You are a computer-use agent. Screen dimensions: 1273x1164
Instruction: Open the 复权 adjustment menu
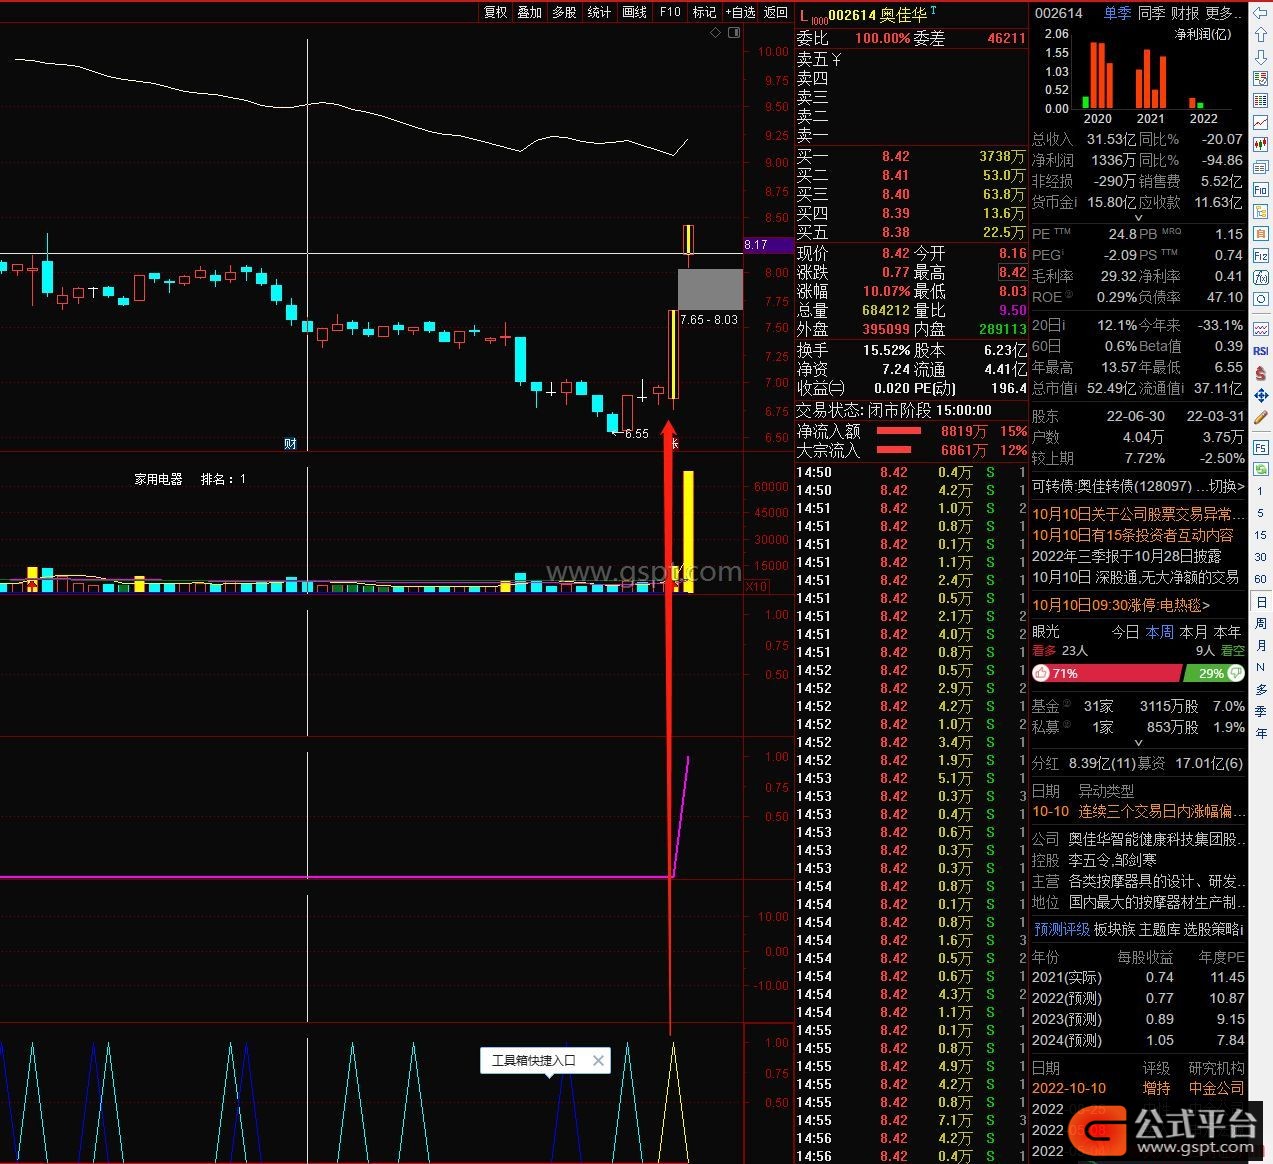pos(496,12)
